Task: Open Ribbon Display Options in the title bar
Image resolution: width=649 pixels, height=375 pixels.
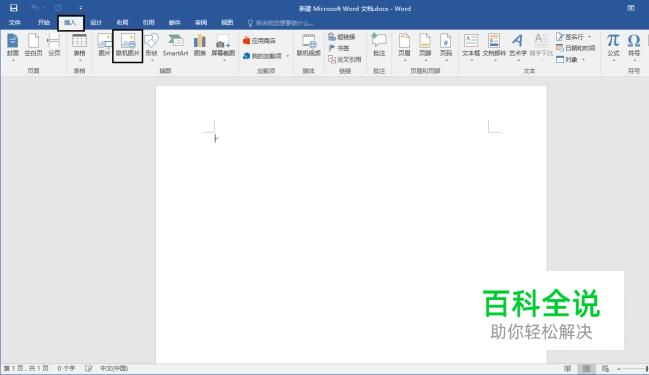Action: coord(631,8)
